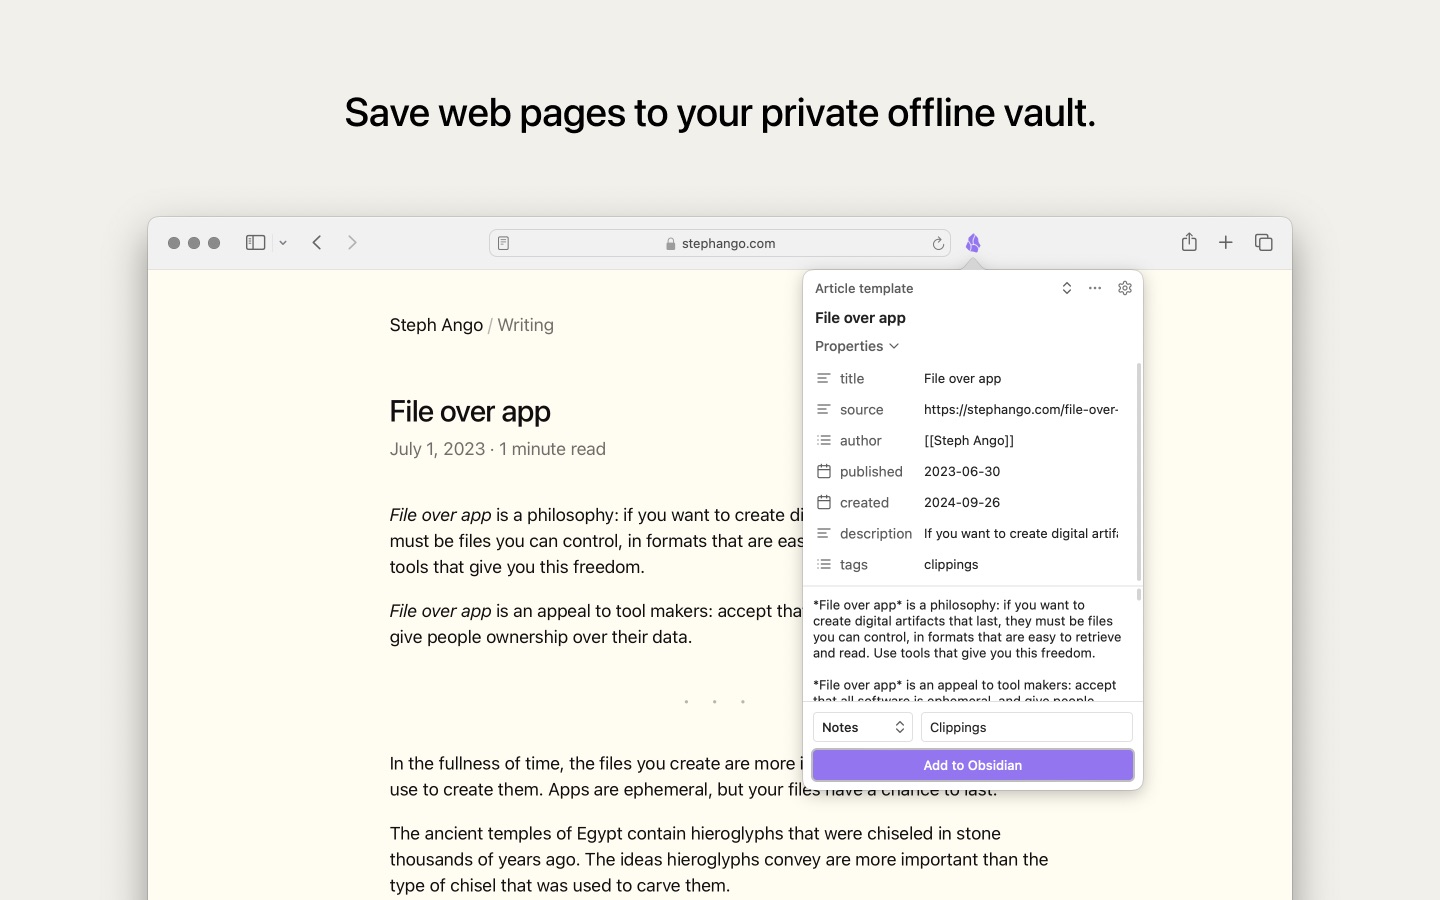Go forward with the forward arrow

pos(352,243)
